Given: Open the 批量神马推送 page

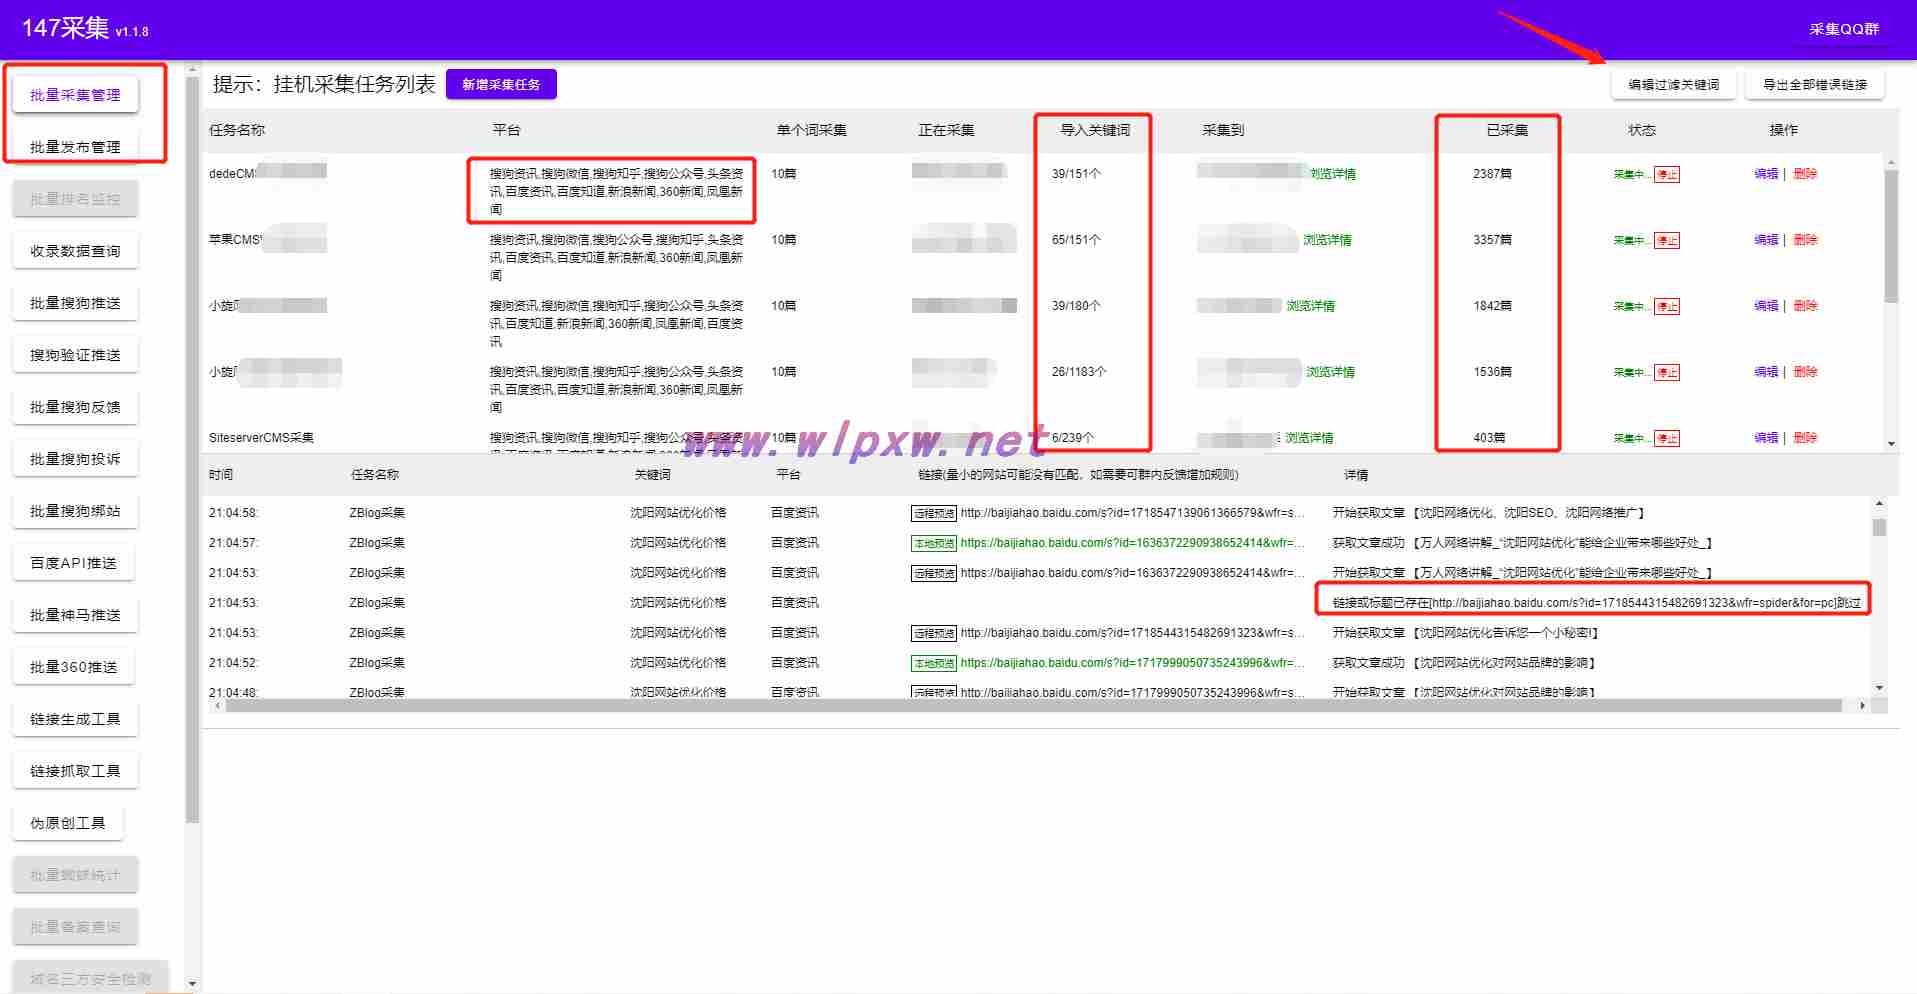Looking at the screenshot, I should pos(75,615).
